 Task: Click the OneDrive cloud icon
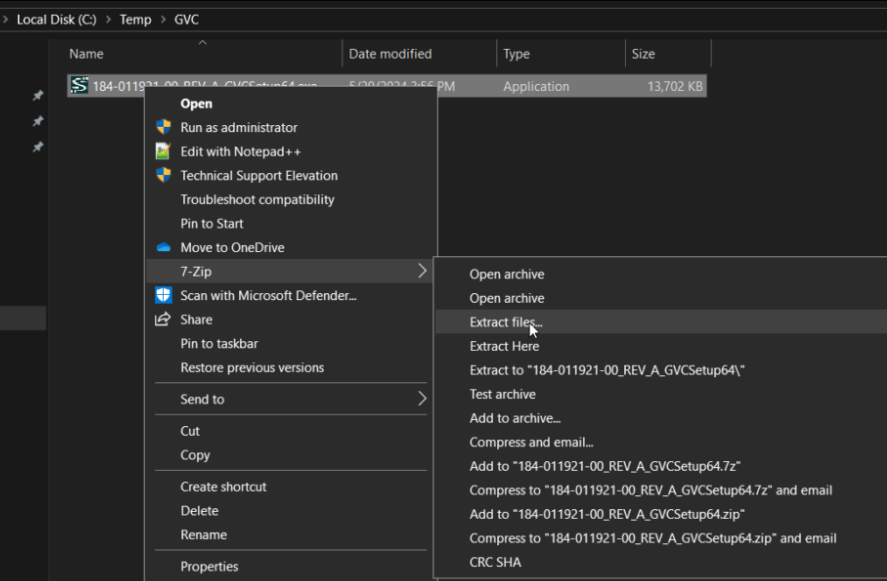click(163, 247)
